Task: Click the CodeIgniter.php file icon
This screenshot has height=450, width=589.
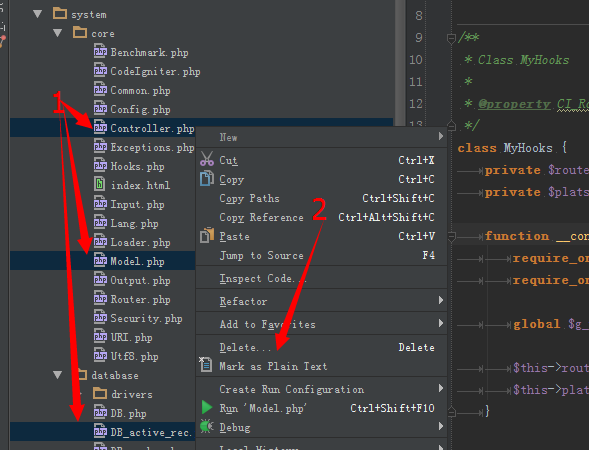Action: 100,70
